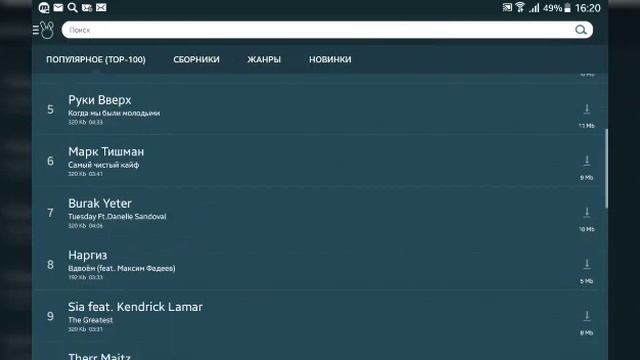Select song Вдвоём (feat. Максим Фадеев)
The image size is (640, 360).
tap(122, 268)
